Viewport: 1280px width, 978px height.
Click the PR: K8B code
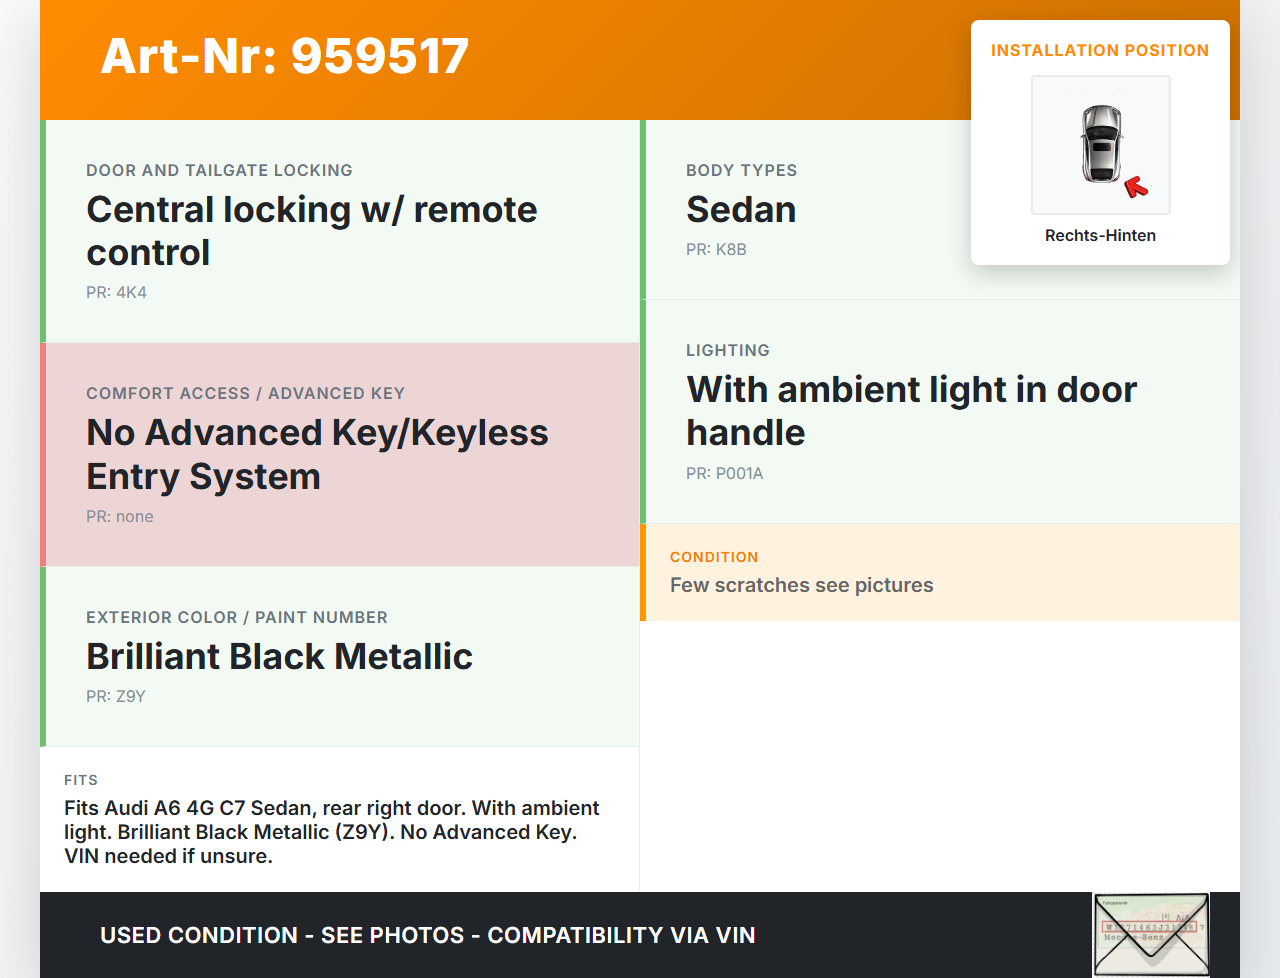pos(716,249)
